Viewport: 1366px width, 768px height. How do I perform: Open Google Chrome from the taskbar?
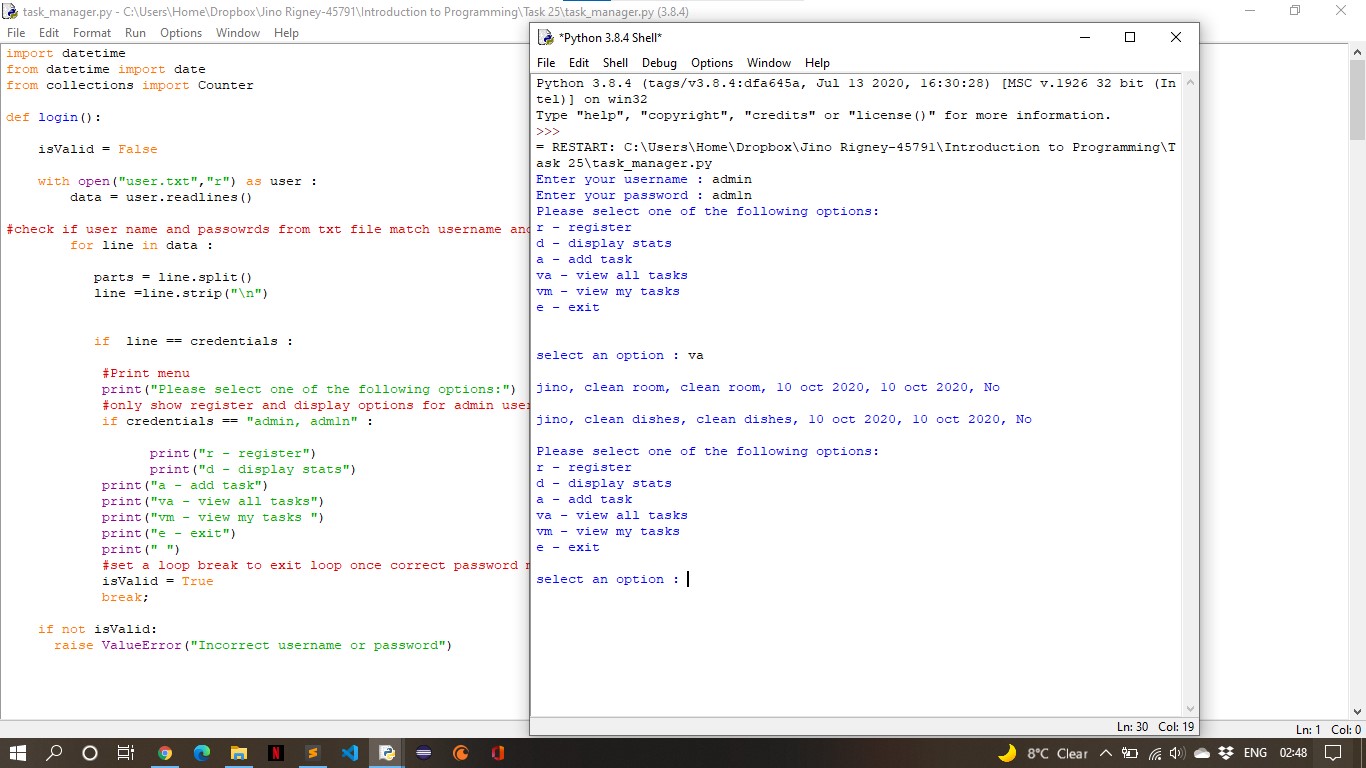165,753
